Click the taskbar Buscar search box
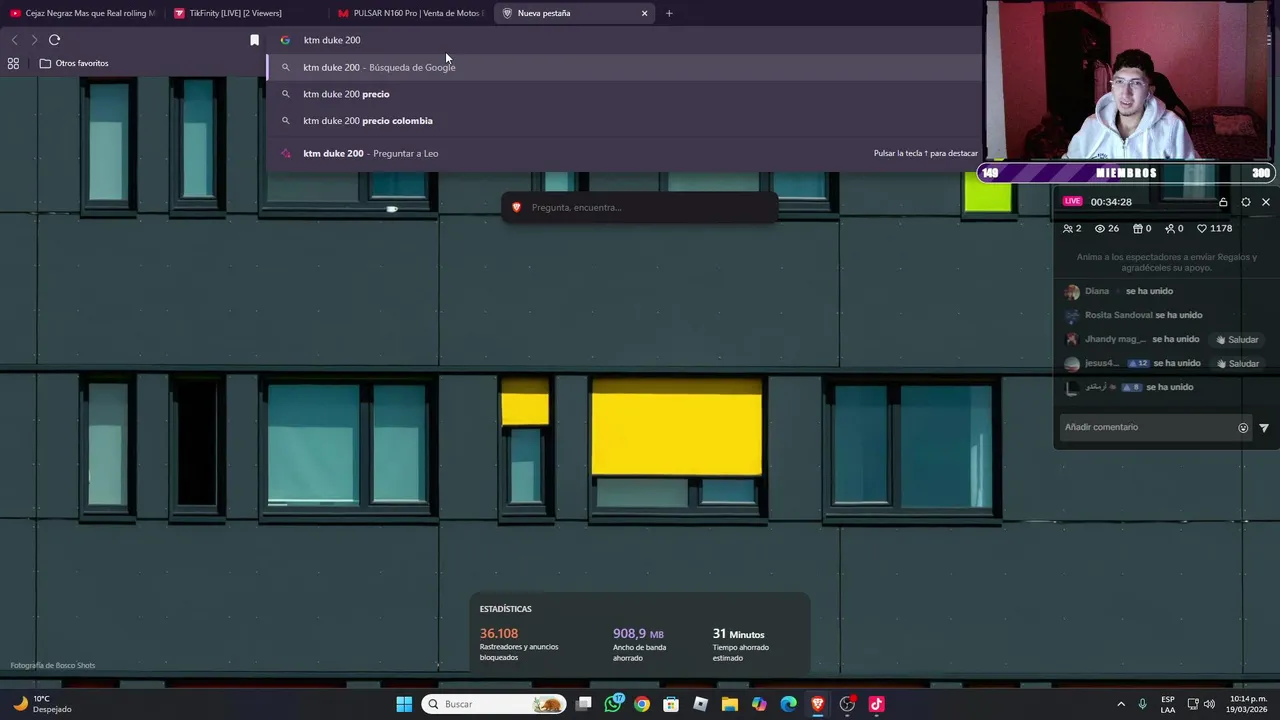The image size is (1280, 720). click(494, 704)
